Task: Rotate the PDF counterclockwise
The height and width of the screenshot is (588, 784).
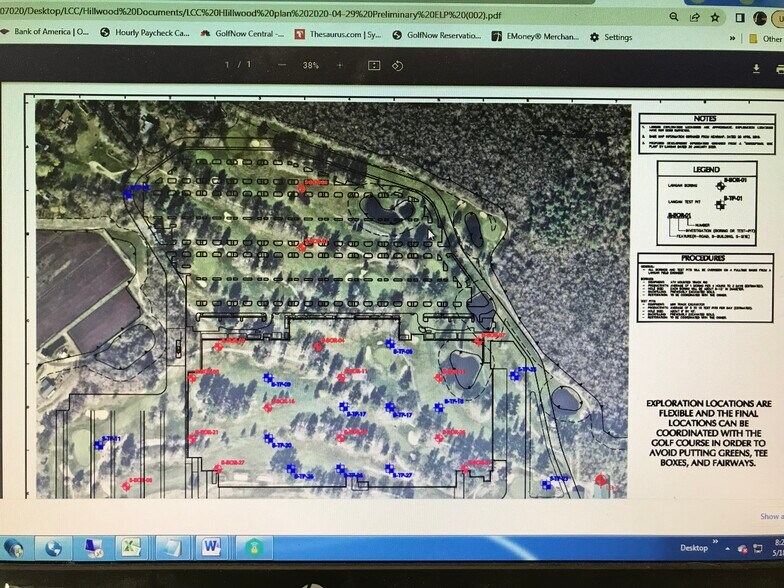Action: coord(398,66)
